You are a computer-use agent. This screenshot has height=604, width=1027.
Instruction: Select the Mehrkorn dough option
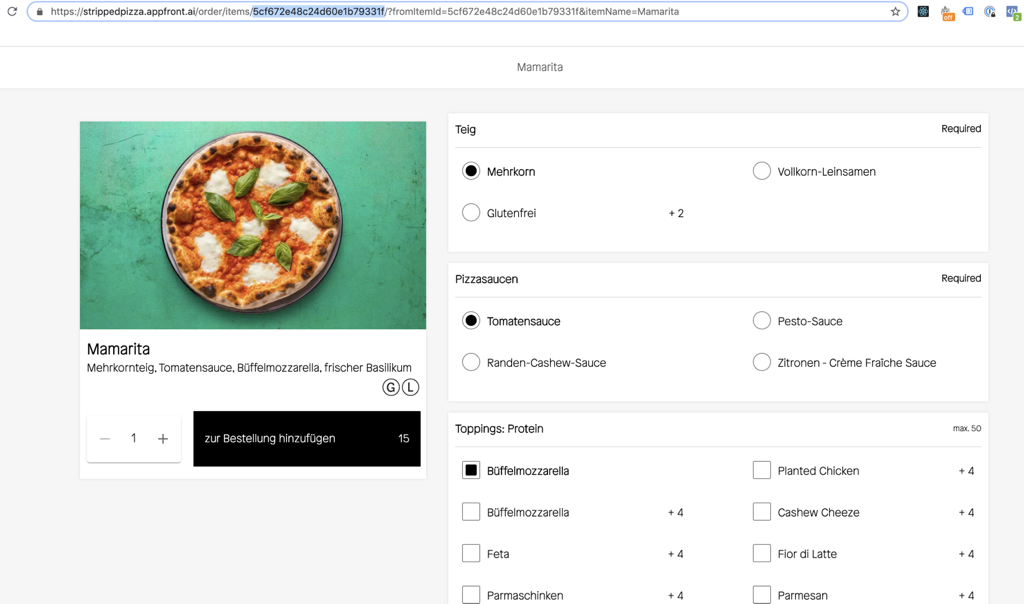coord(471,172)
